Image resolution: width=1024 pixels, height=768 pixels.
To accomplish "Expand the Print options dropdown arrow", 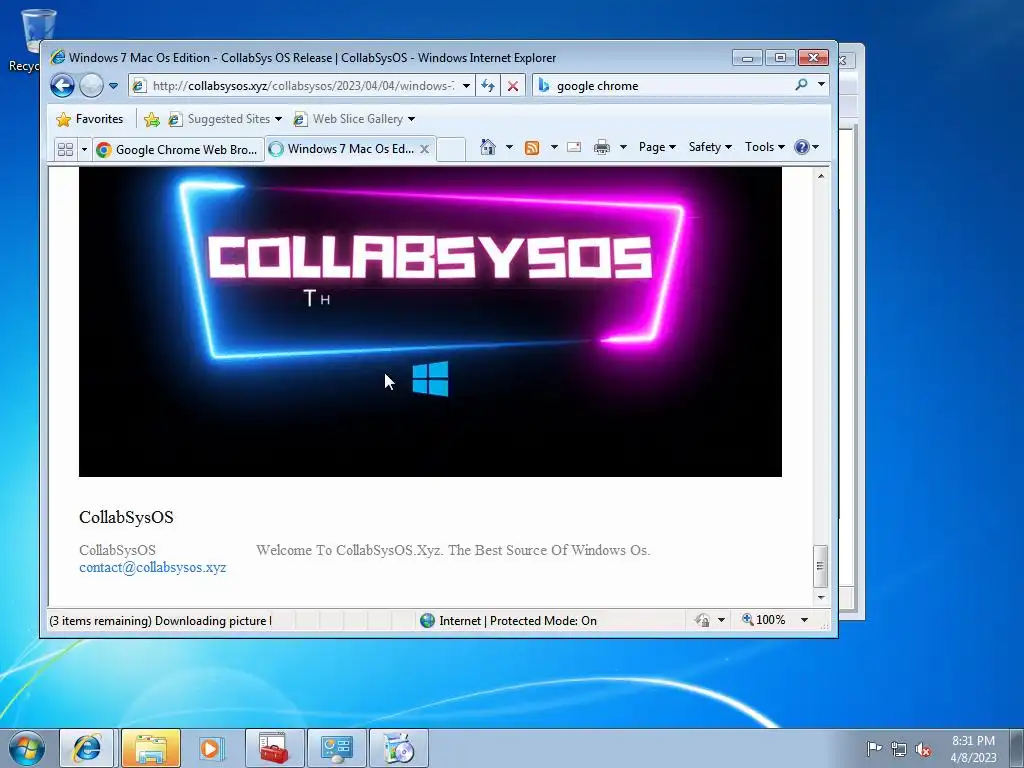I will 623,147.
